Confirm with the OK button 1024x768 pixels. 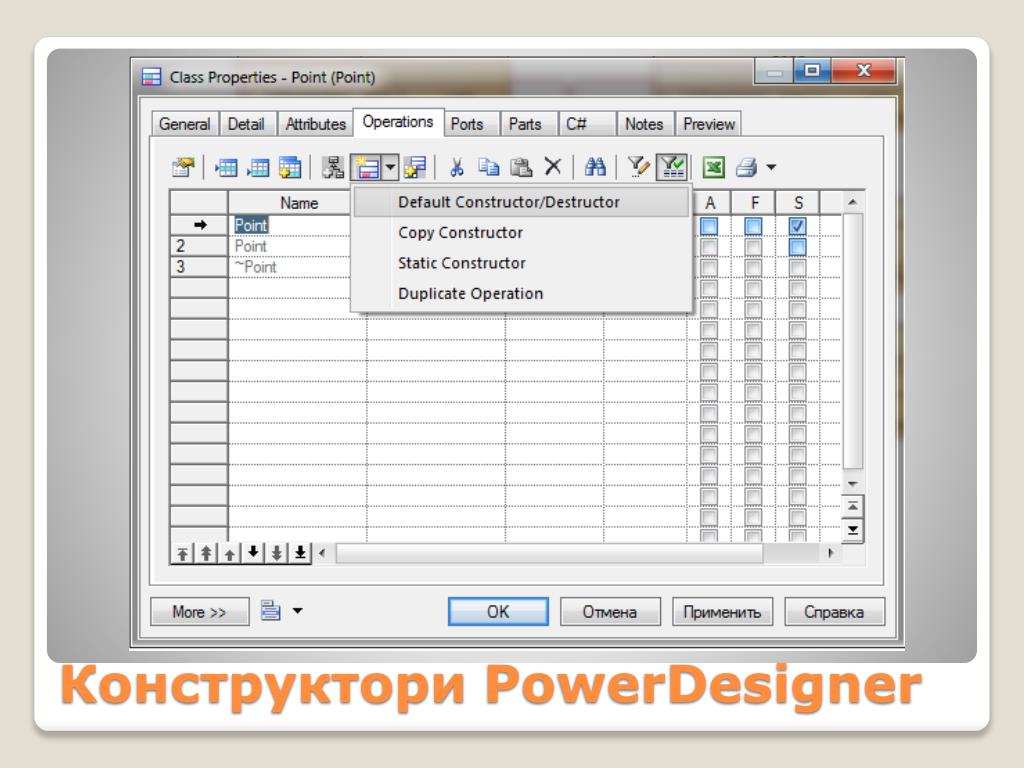(x=498, y=612)
